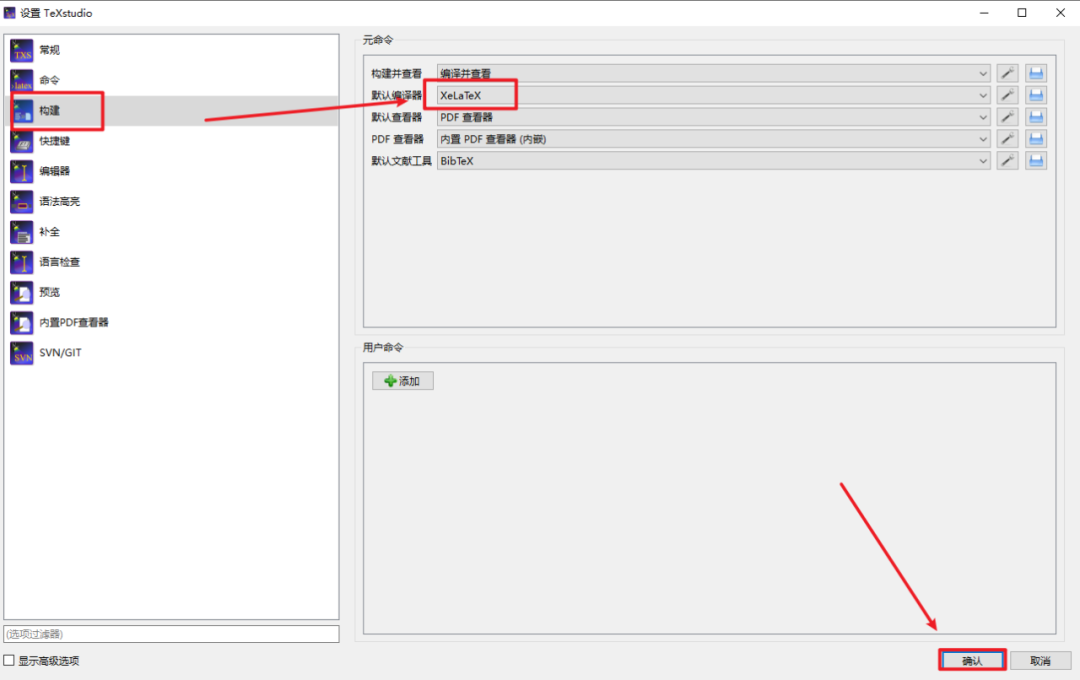Select the 快捷键 (Shortcuts) icon in sidebar
Viewport: 1080px width, 680px height.
coord(22,141)
